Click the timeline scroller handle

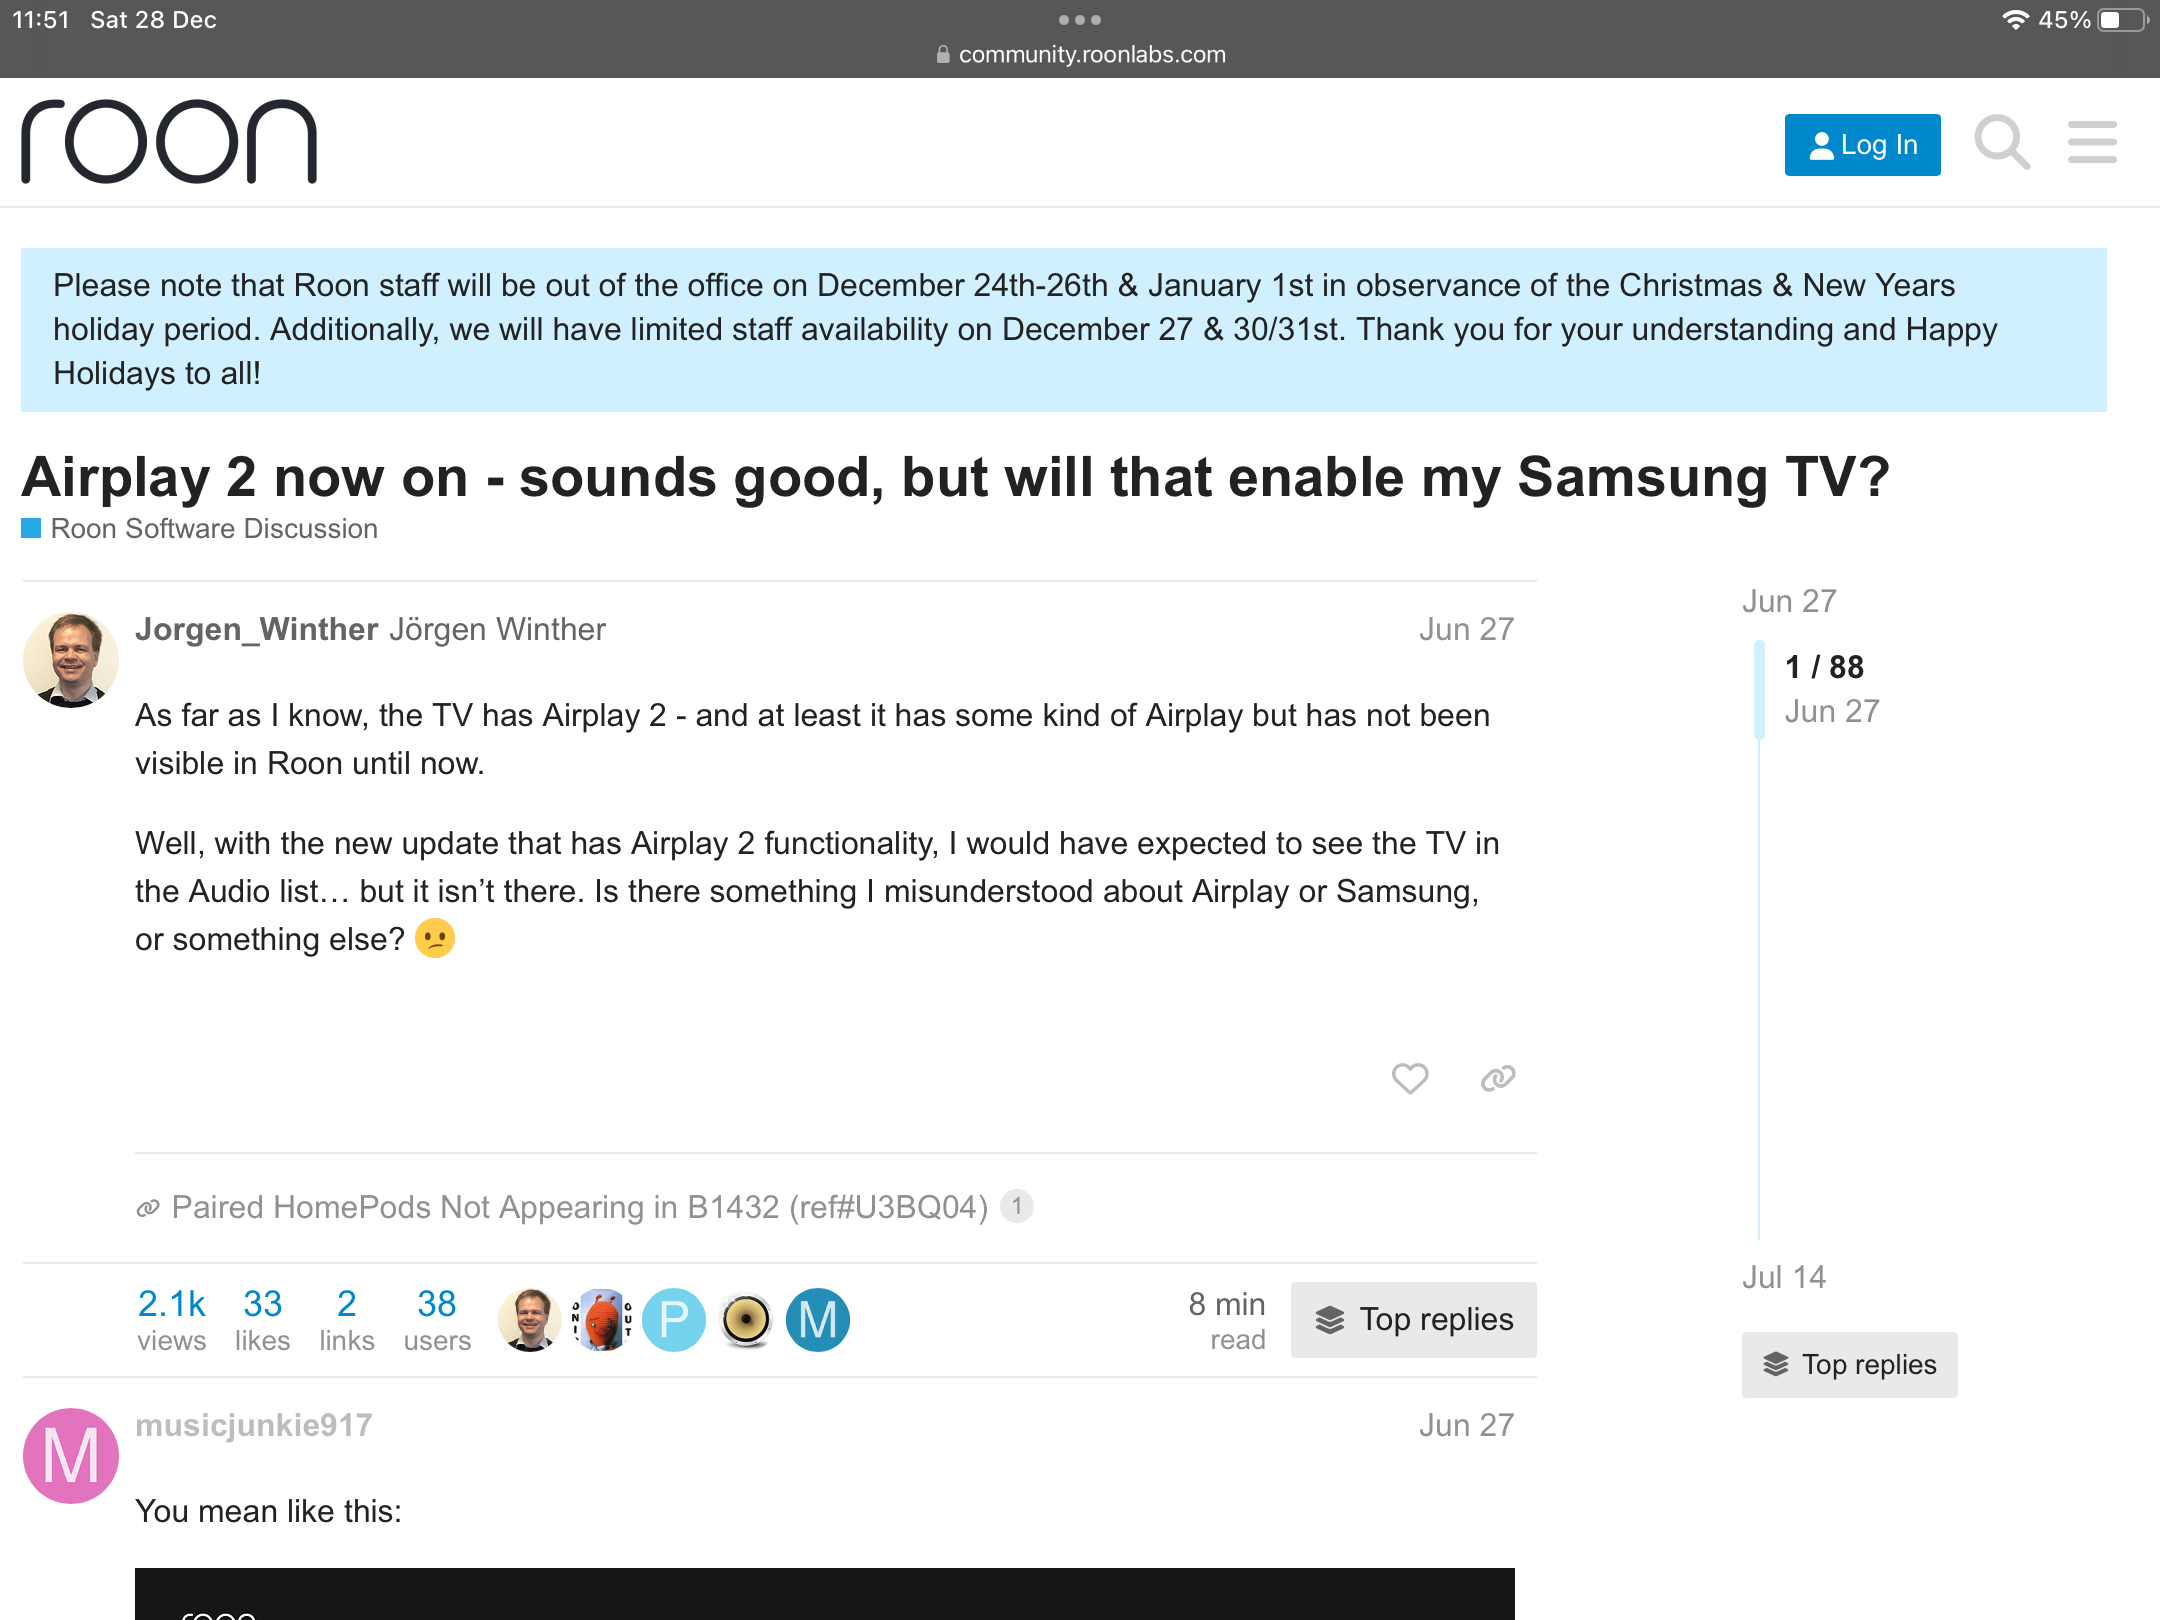coord(1759,690)
